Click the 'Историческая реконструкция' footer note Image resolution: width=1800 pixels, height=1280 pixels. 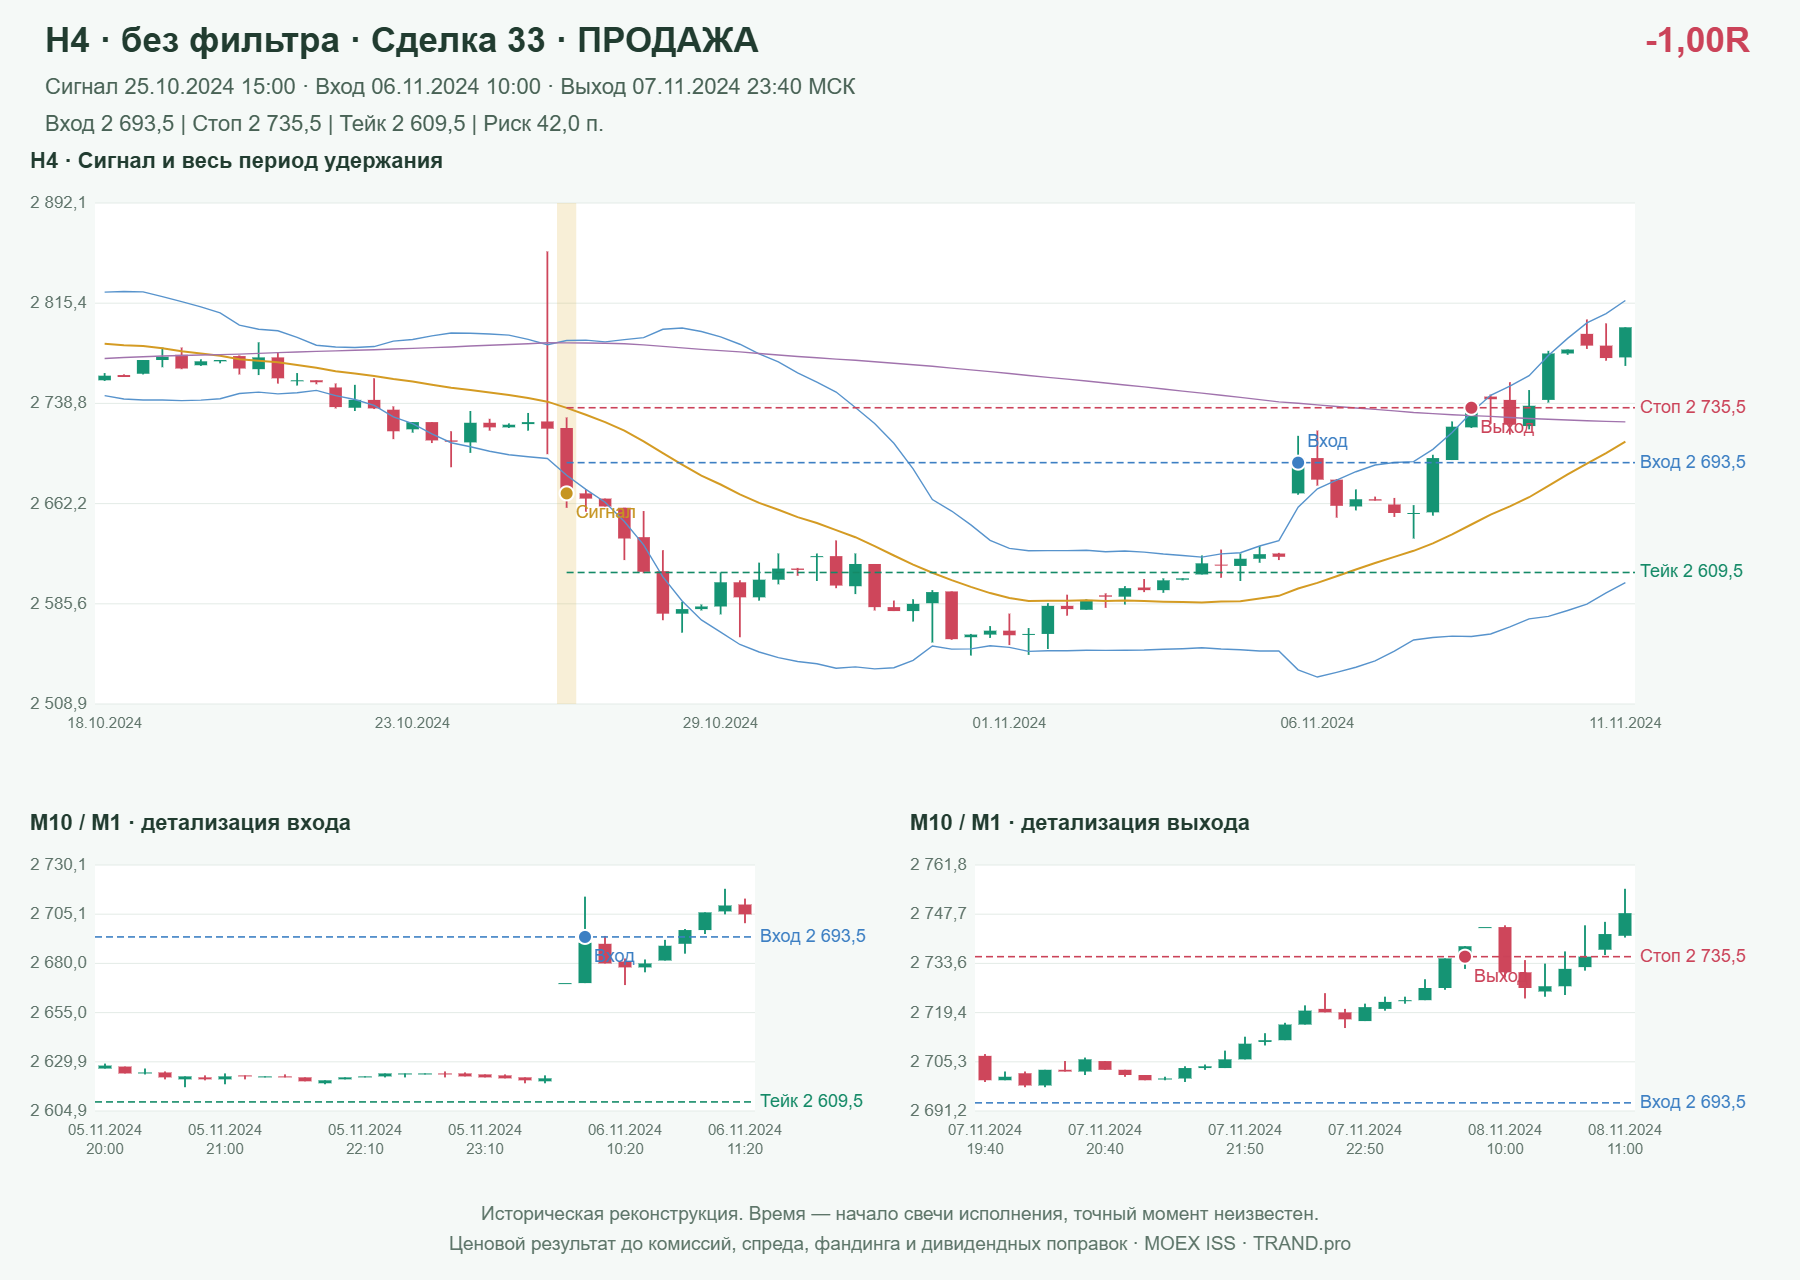point(900,1214)
